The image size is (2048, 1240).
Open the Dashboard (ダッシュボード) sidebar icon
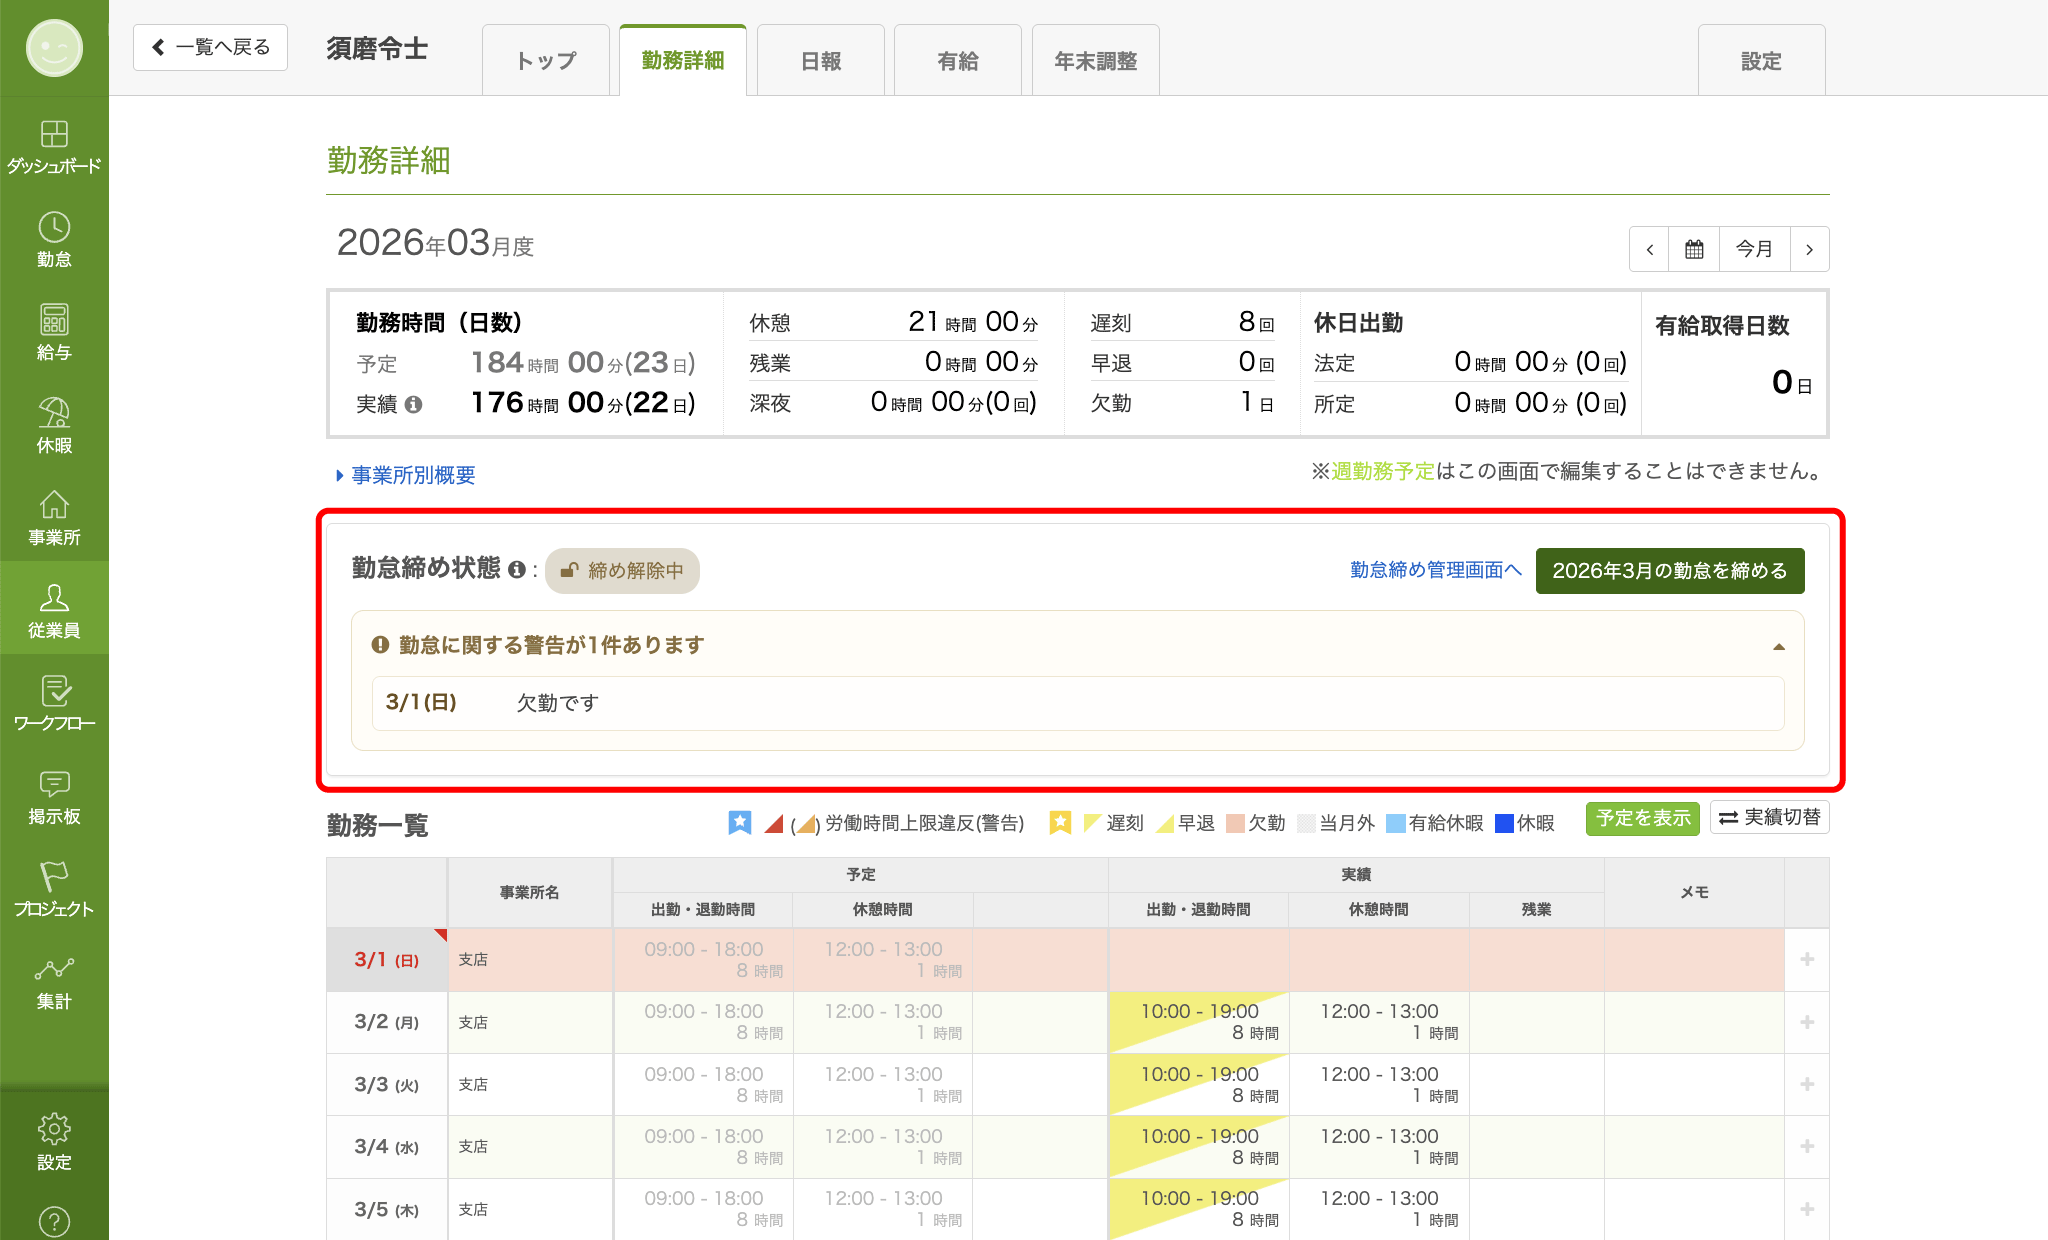click(54, 146)
